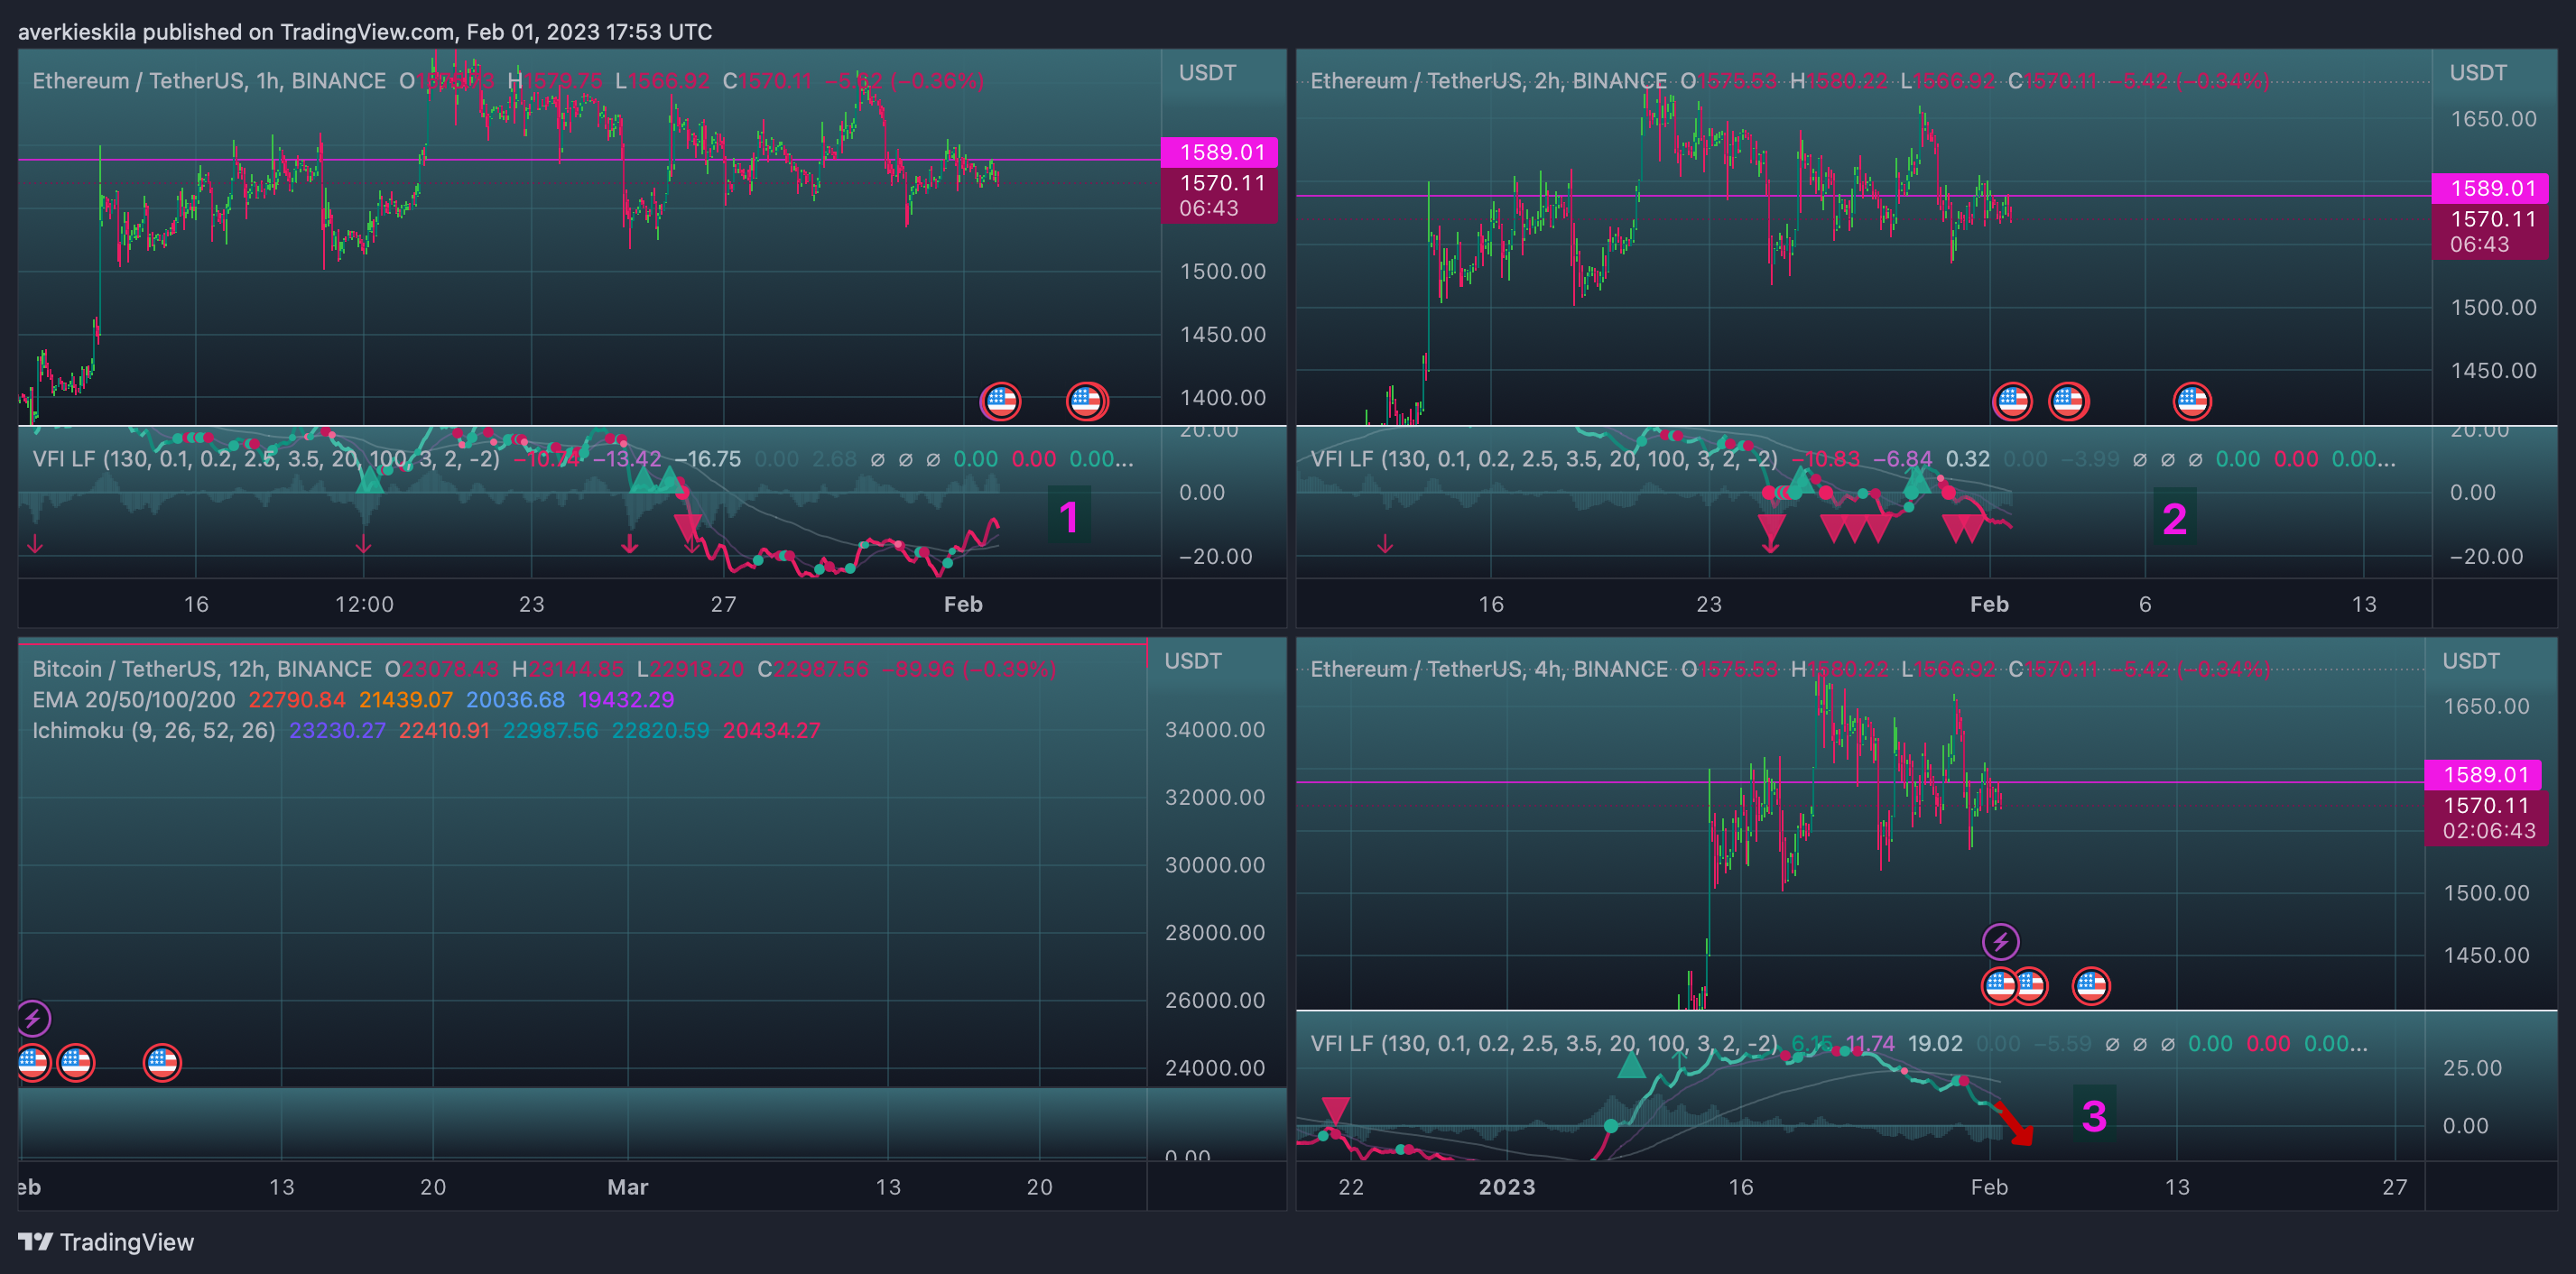Click the magenta 1589.01 price label in the 1h chart

1219,152
